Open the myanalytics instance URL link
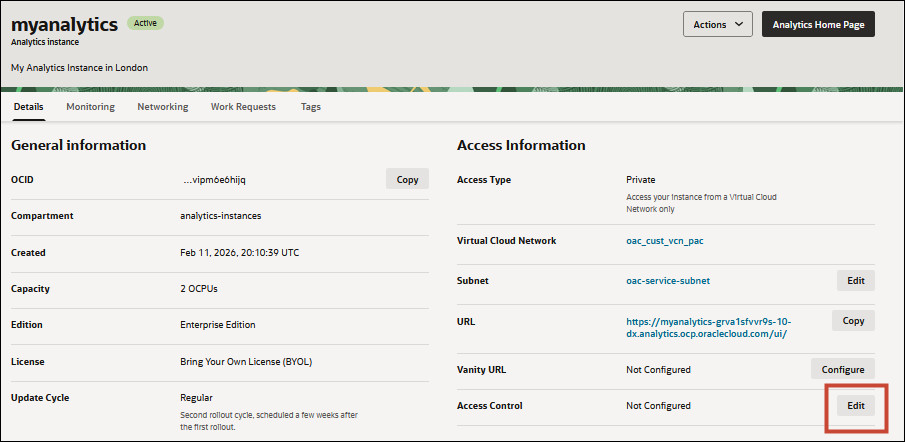This screenshot has height=442, width=905. coord(708,327)
